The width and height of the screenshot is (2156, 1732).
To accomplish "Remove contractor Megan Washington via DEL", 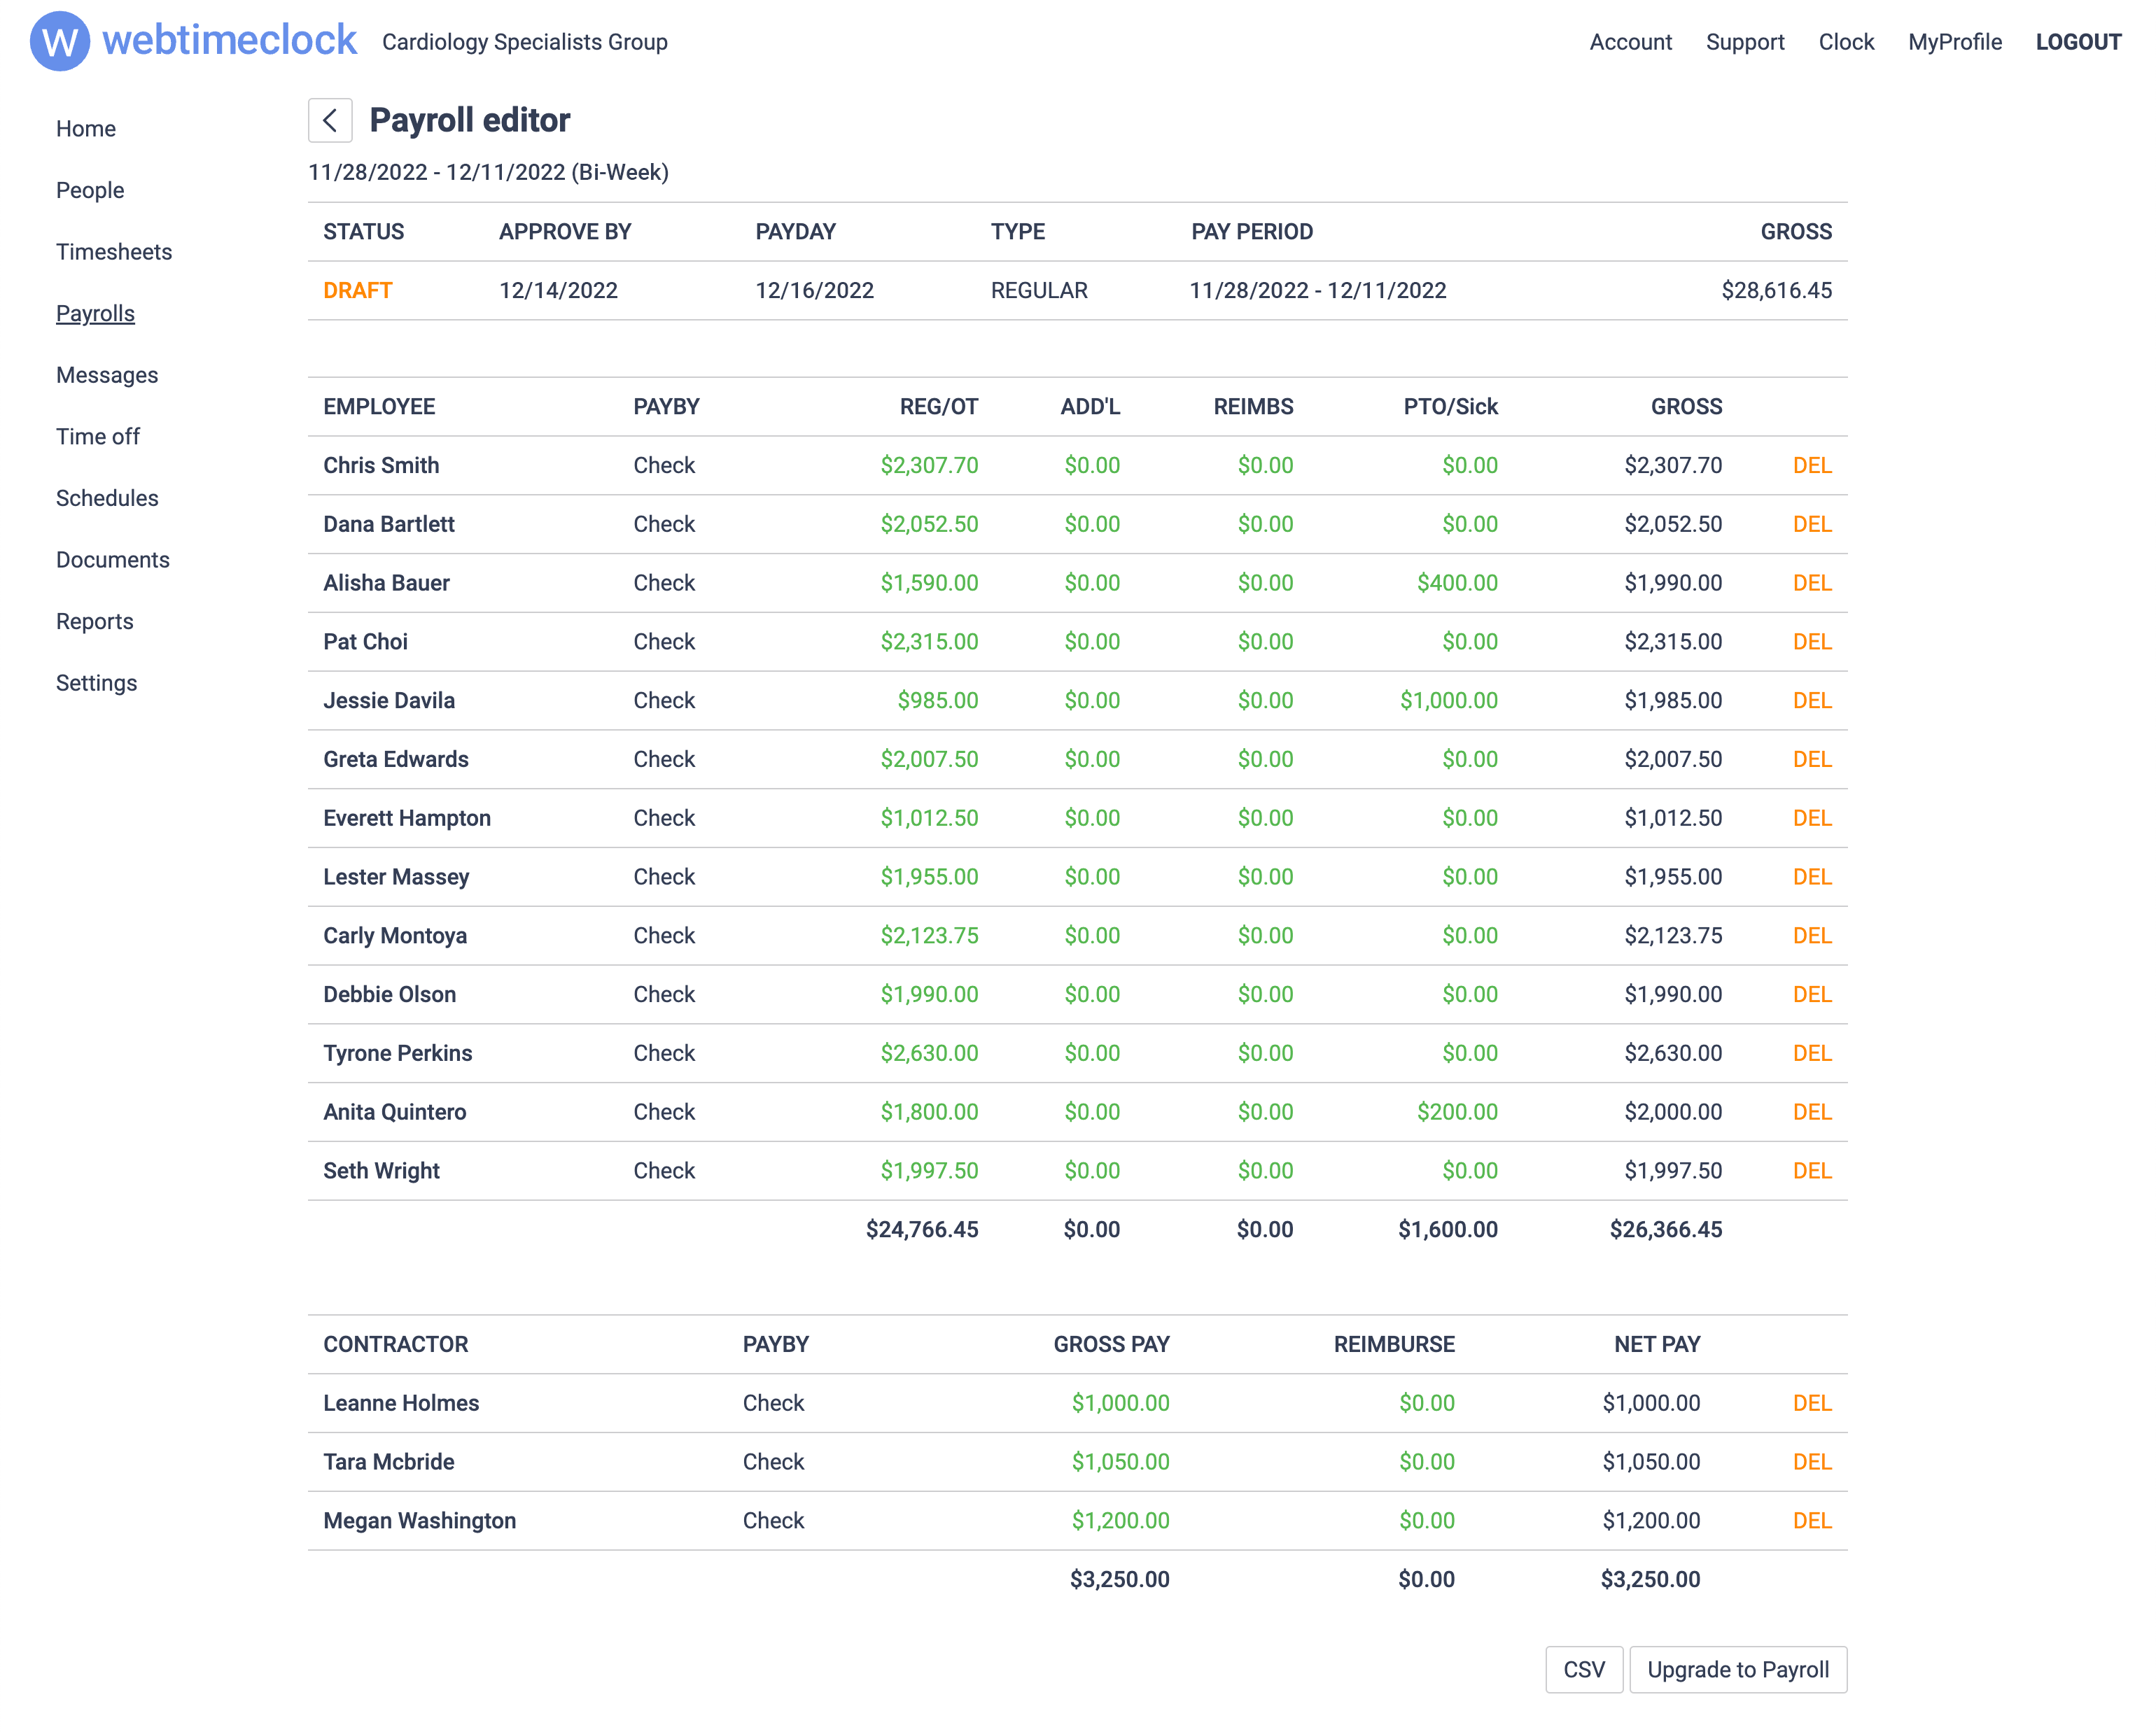I will [1811, 1520].
